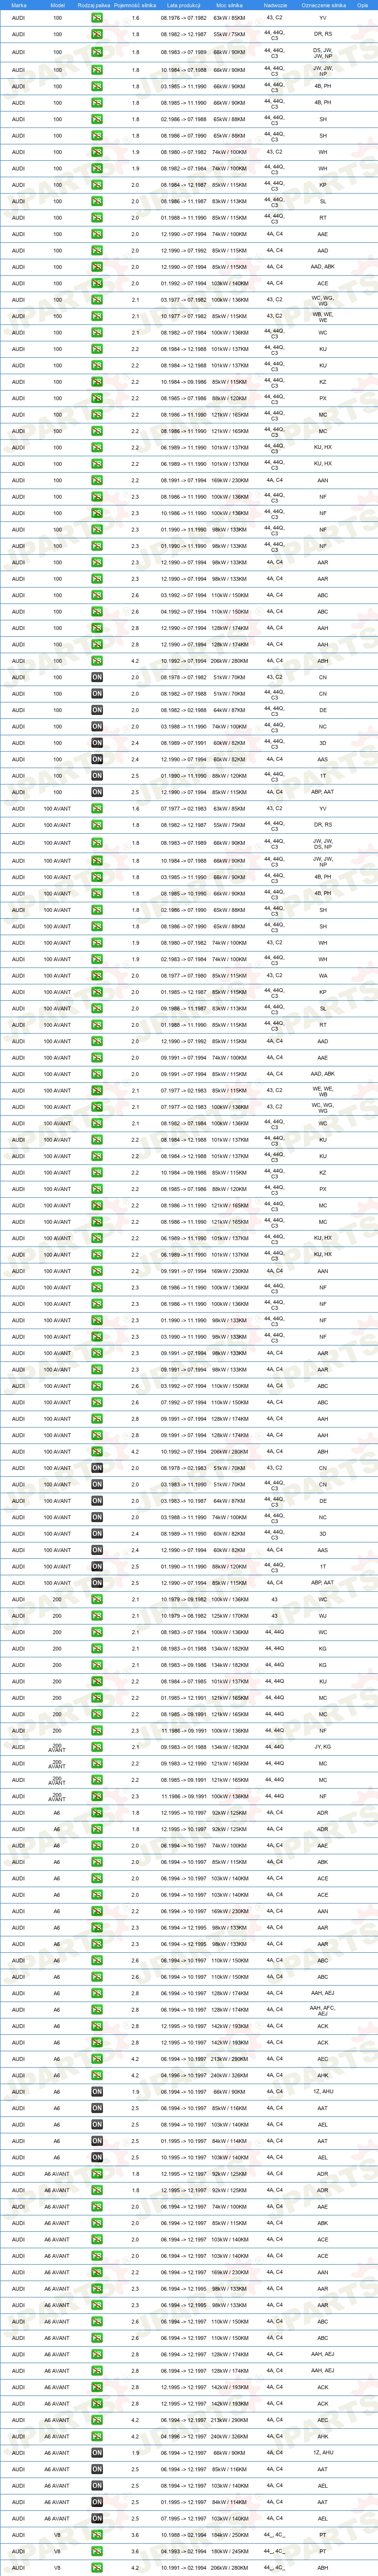
Task: Click petrol icon for Audi A6 2.0 AAE
Action: 97,1846
